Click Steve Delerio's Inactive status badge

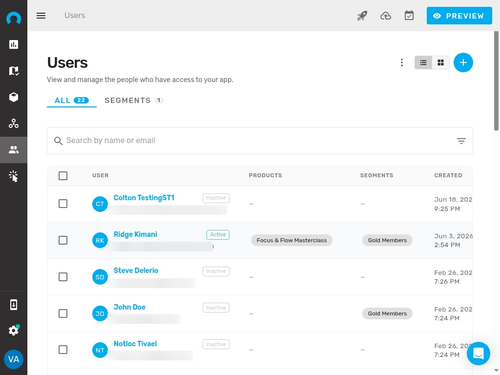coord(216,271)
